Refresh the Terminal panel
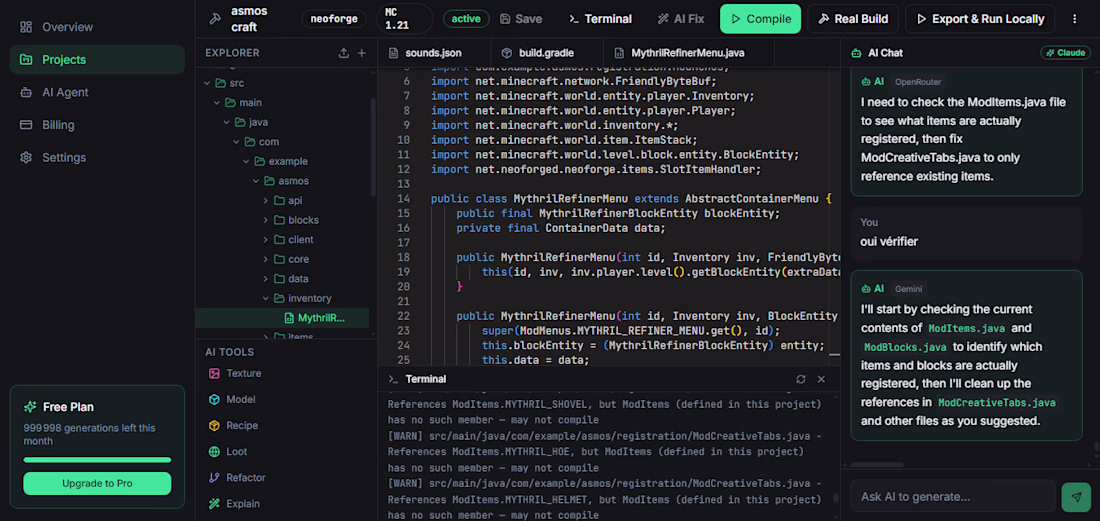The width and height of the screenshot is (1100, 521). pos(800,379)
